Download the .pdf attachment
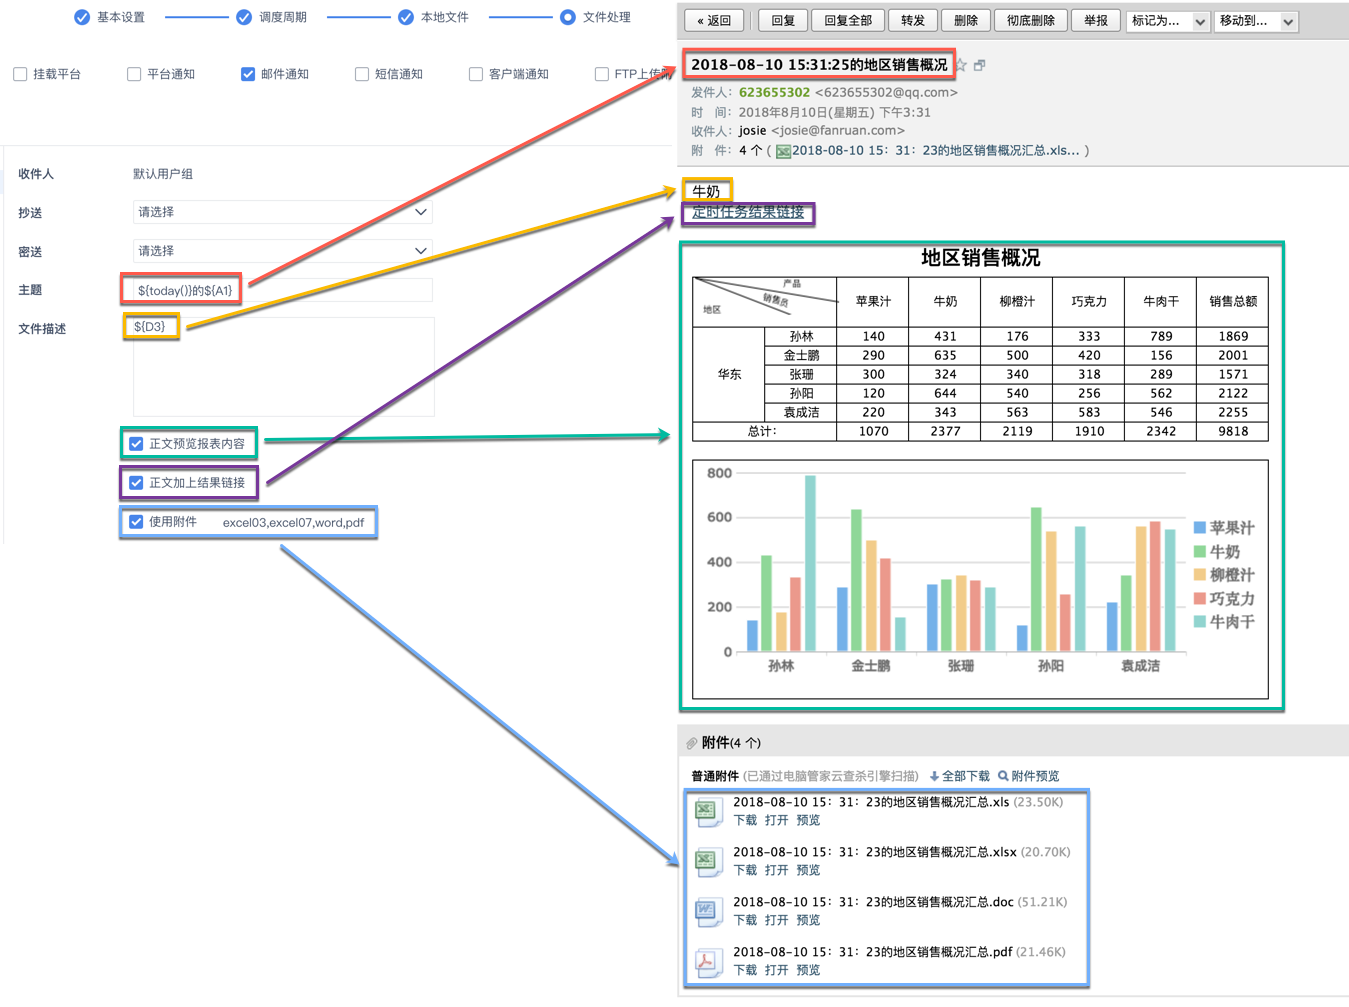 pyautogui.click(x=745, y=970)
